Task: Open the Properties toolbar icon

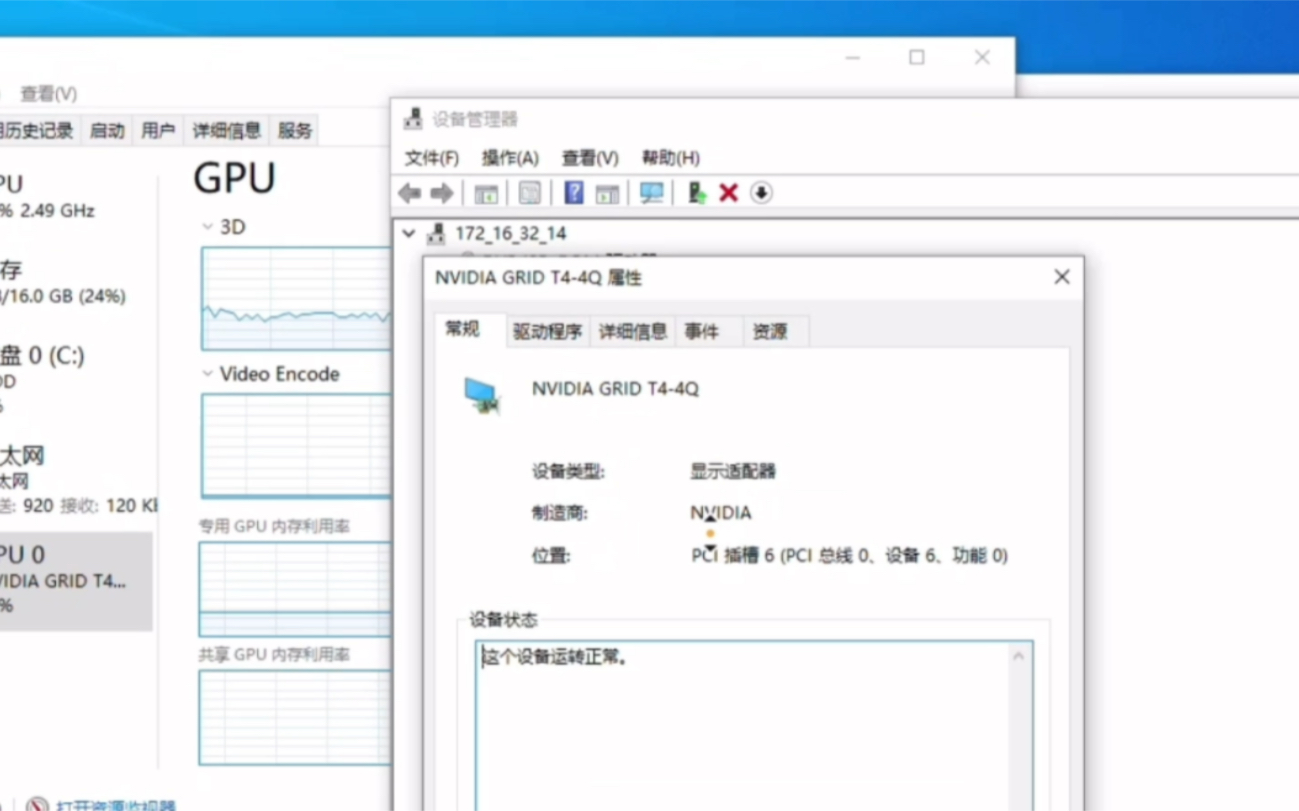Action: (530, 193)
